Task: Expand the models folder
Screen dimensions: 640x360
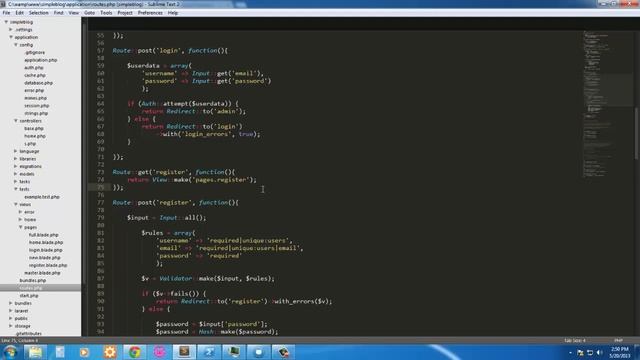Action: tap(16, 174)
